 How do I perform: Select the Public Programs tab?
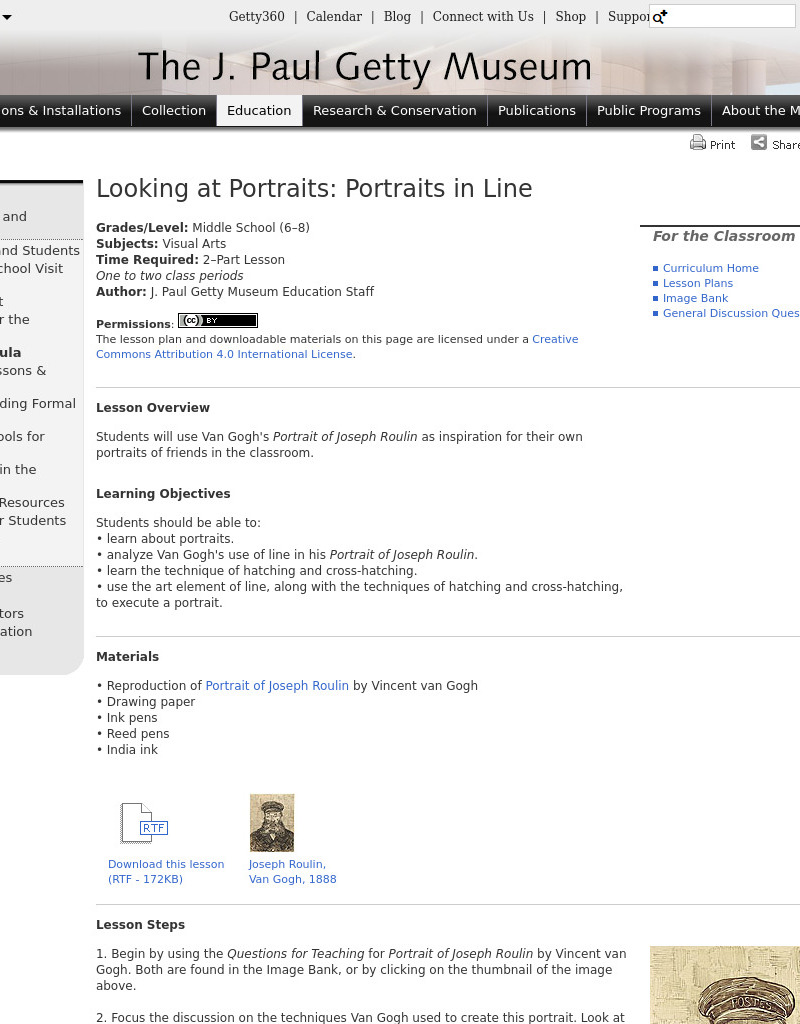coord(648,111)
